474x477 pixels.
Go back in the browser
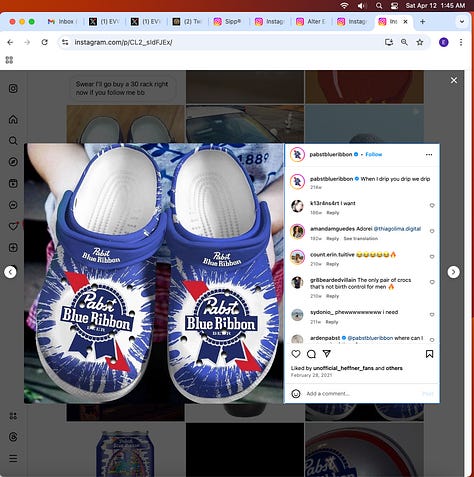[x=10, y=42]
